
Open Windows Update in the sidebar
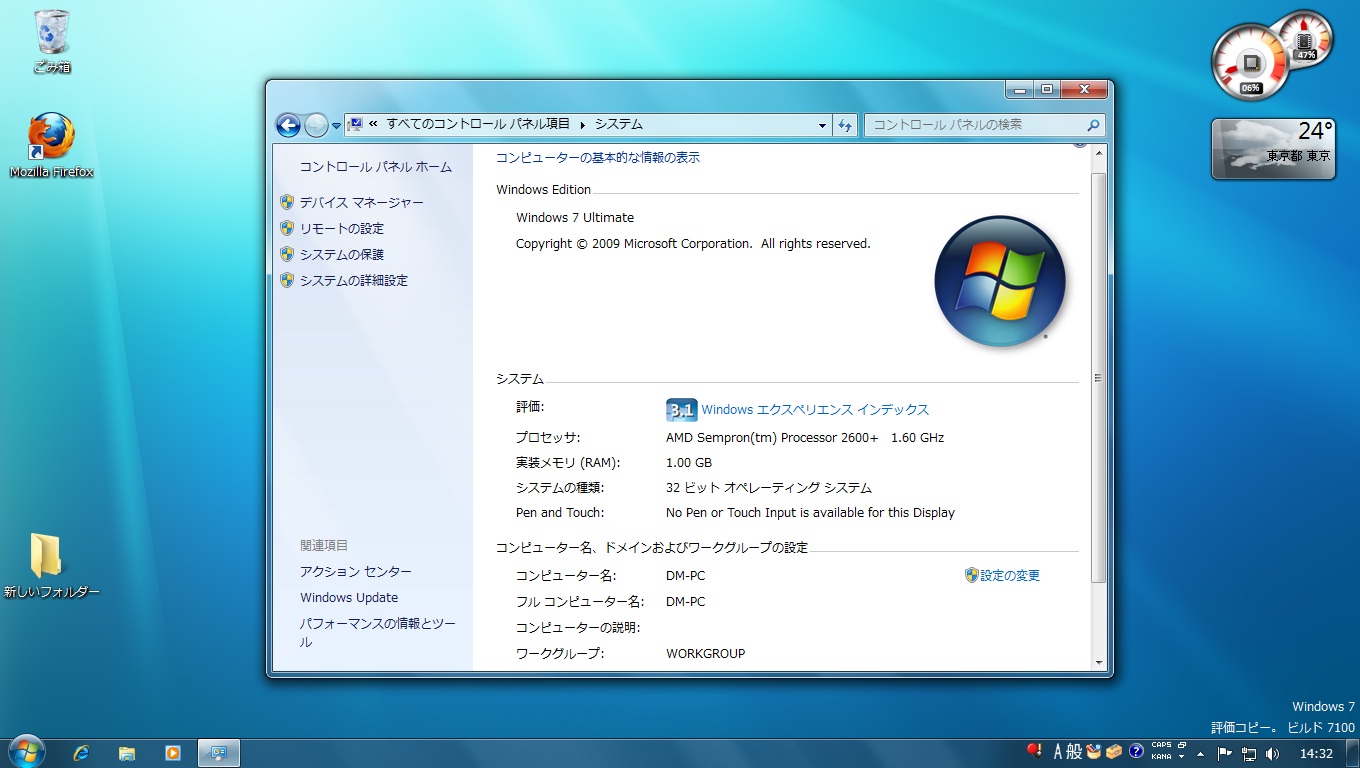[x=349, y=598]
